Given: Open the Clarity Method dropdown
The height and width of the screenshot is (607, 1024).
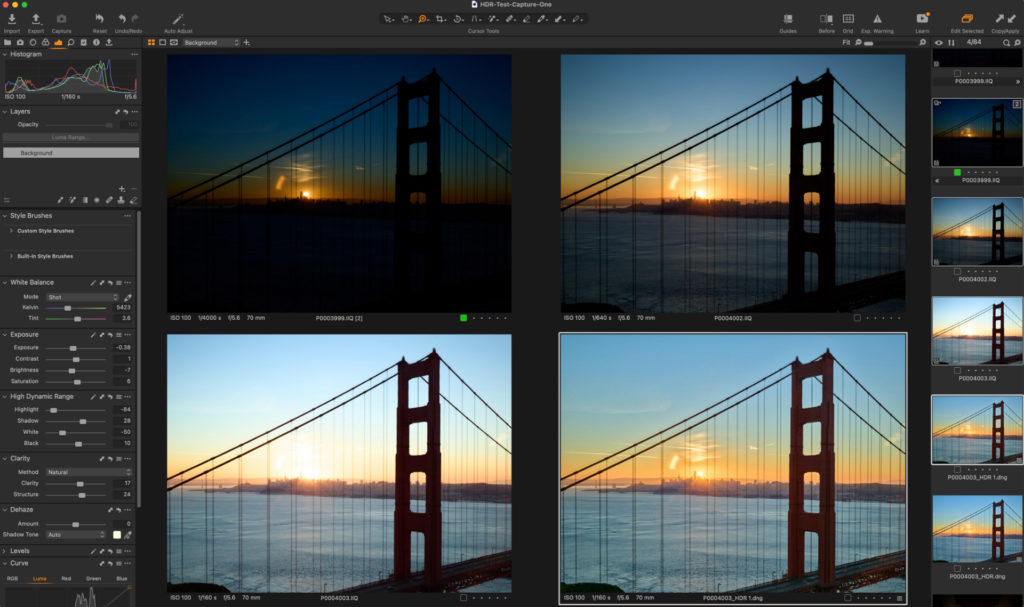Looking at the screenshot, I should tap(88, 472).
